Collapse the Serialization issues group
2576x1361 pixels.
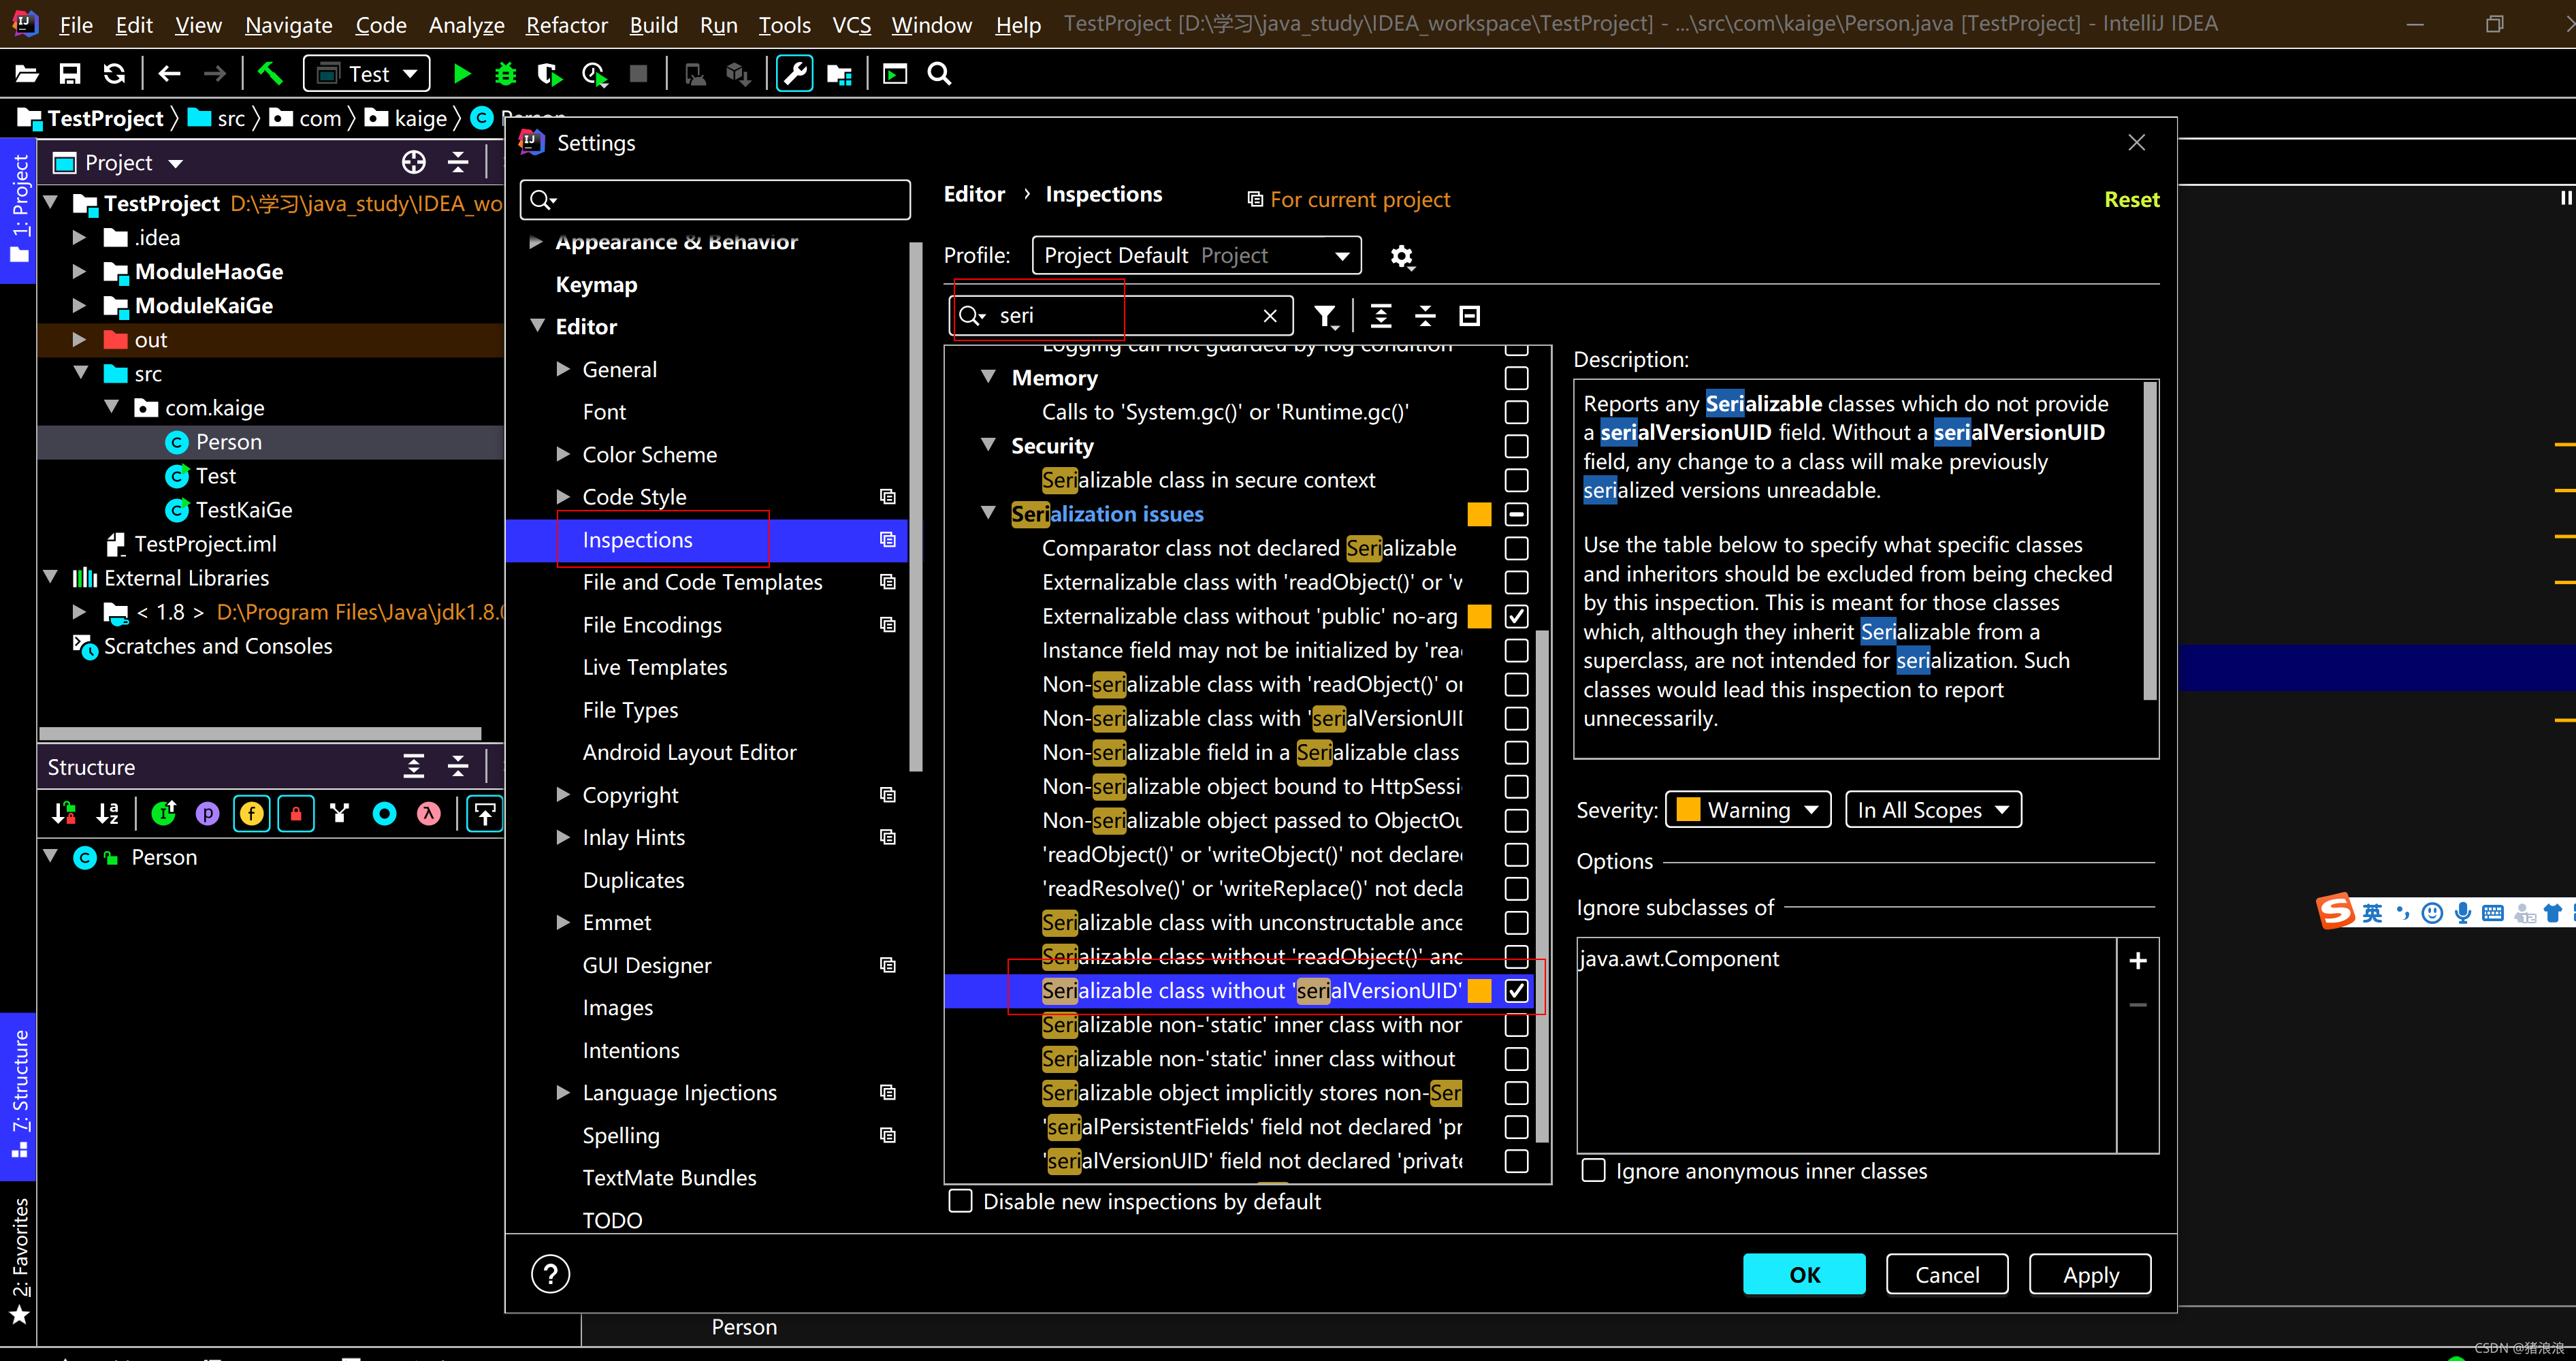coord(989,513)
